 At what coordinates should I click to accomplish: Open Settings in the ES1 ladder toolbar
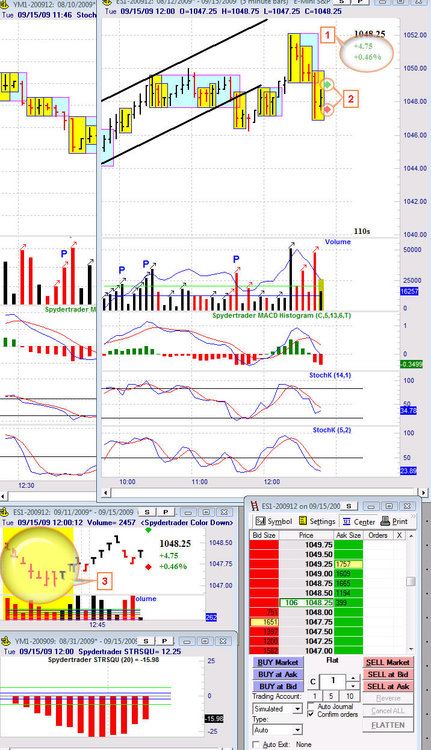click(x=315, y=521)
